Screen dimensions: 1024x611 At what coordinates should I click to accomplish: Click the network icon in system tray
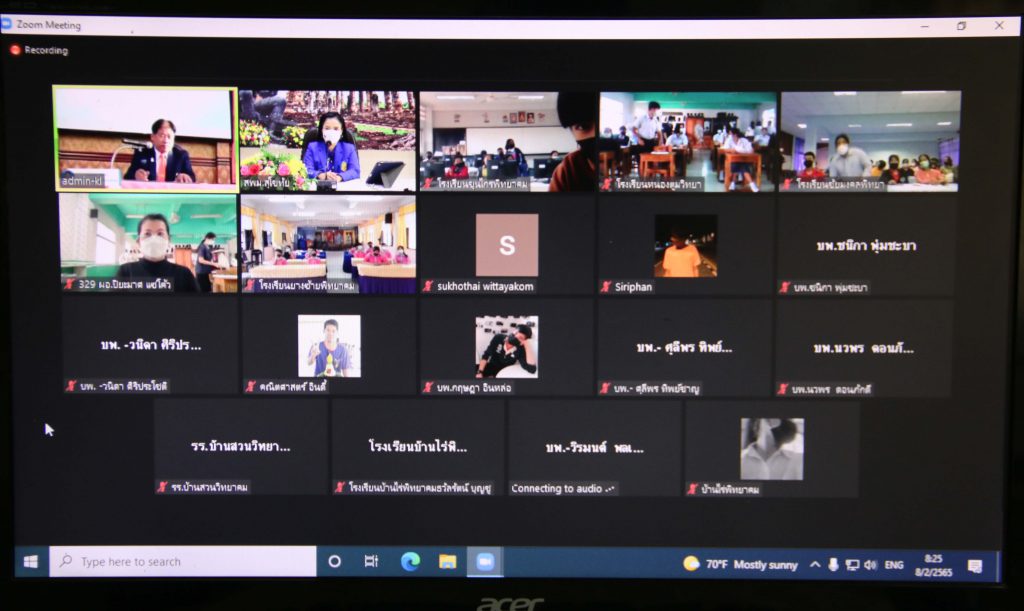(852, 565)
